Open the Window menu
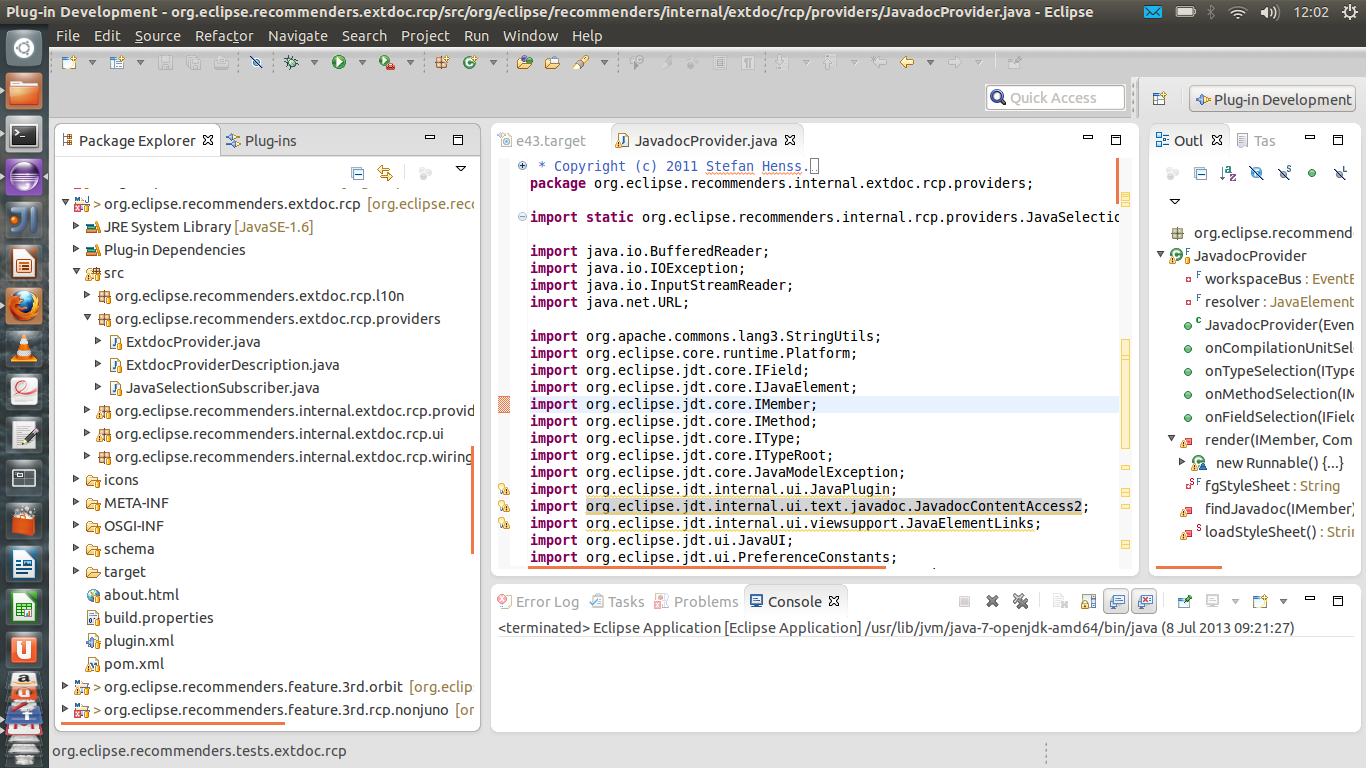This screenshot has width=1366, height=768. click(530, 35)
